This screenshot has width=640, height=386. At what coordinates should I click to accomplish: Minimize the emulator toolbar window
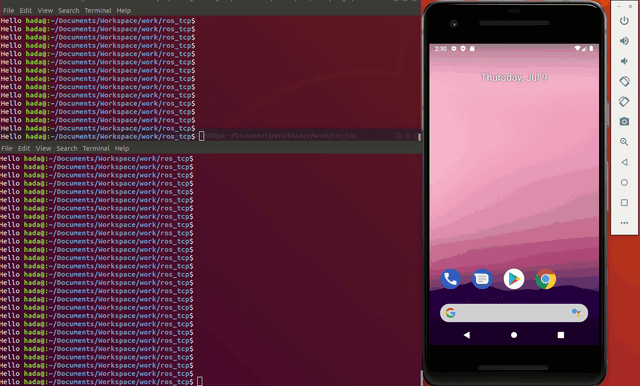click(x=619, y=7)
